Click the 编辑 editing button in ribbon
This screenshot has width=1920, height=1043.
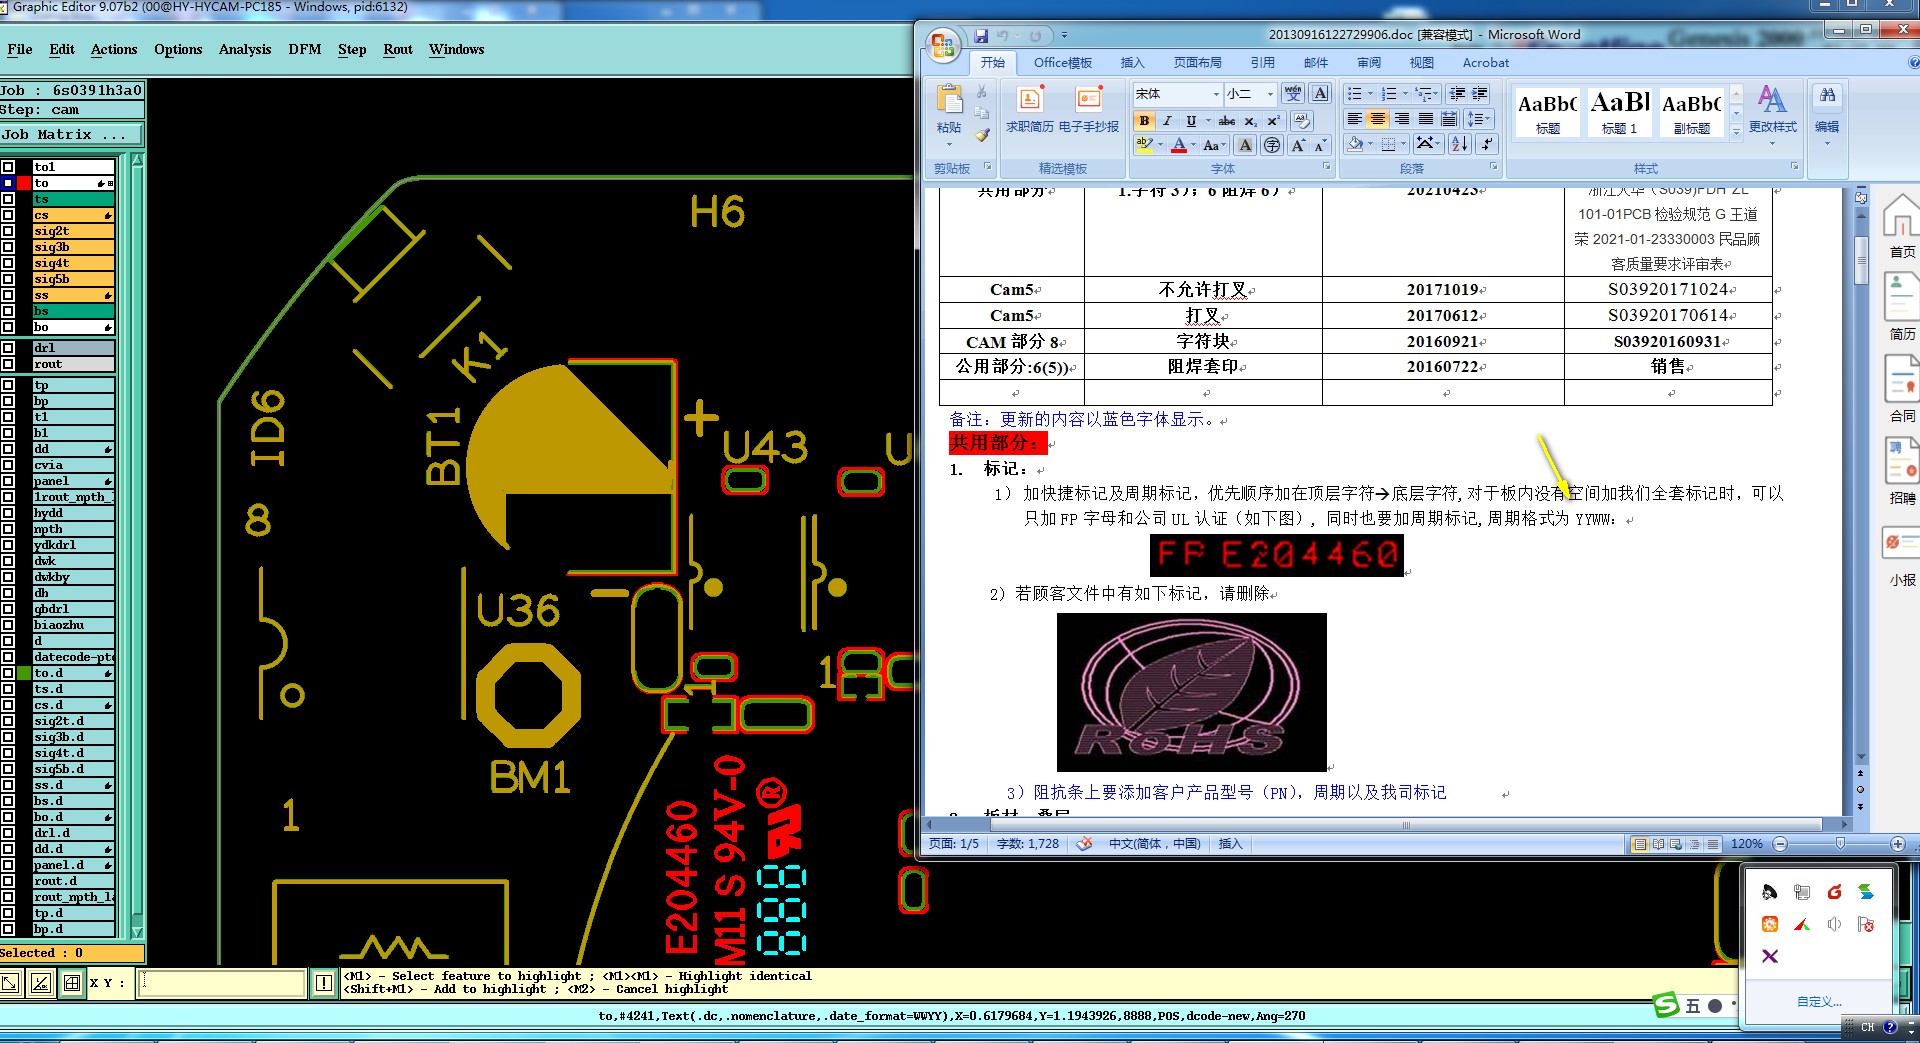coord(1827,113)
